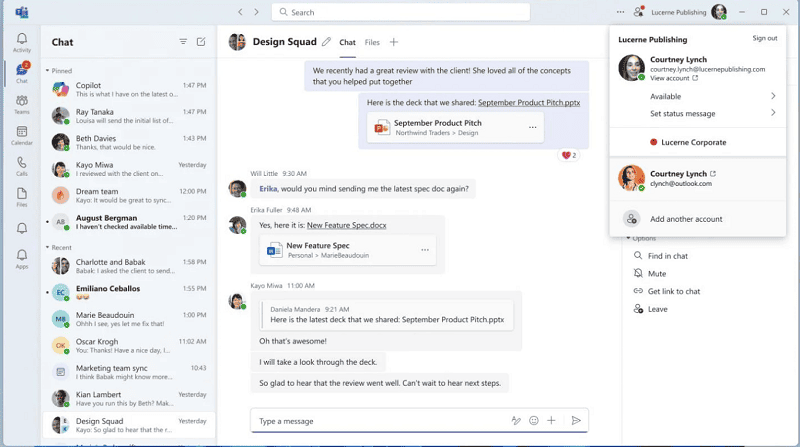
Task: Switch to the clynch@outlook.com account
Action: point(697,178)
